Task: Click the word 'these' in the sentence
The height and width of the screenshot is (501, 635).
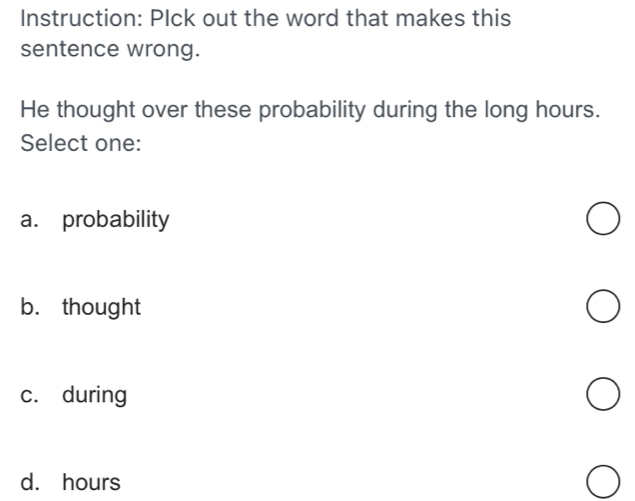Action: [x=226, y=108]
